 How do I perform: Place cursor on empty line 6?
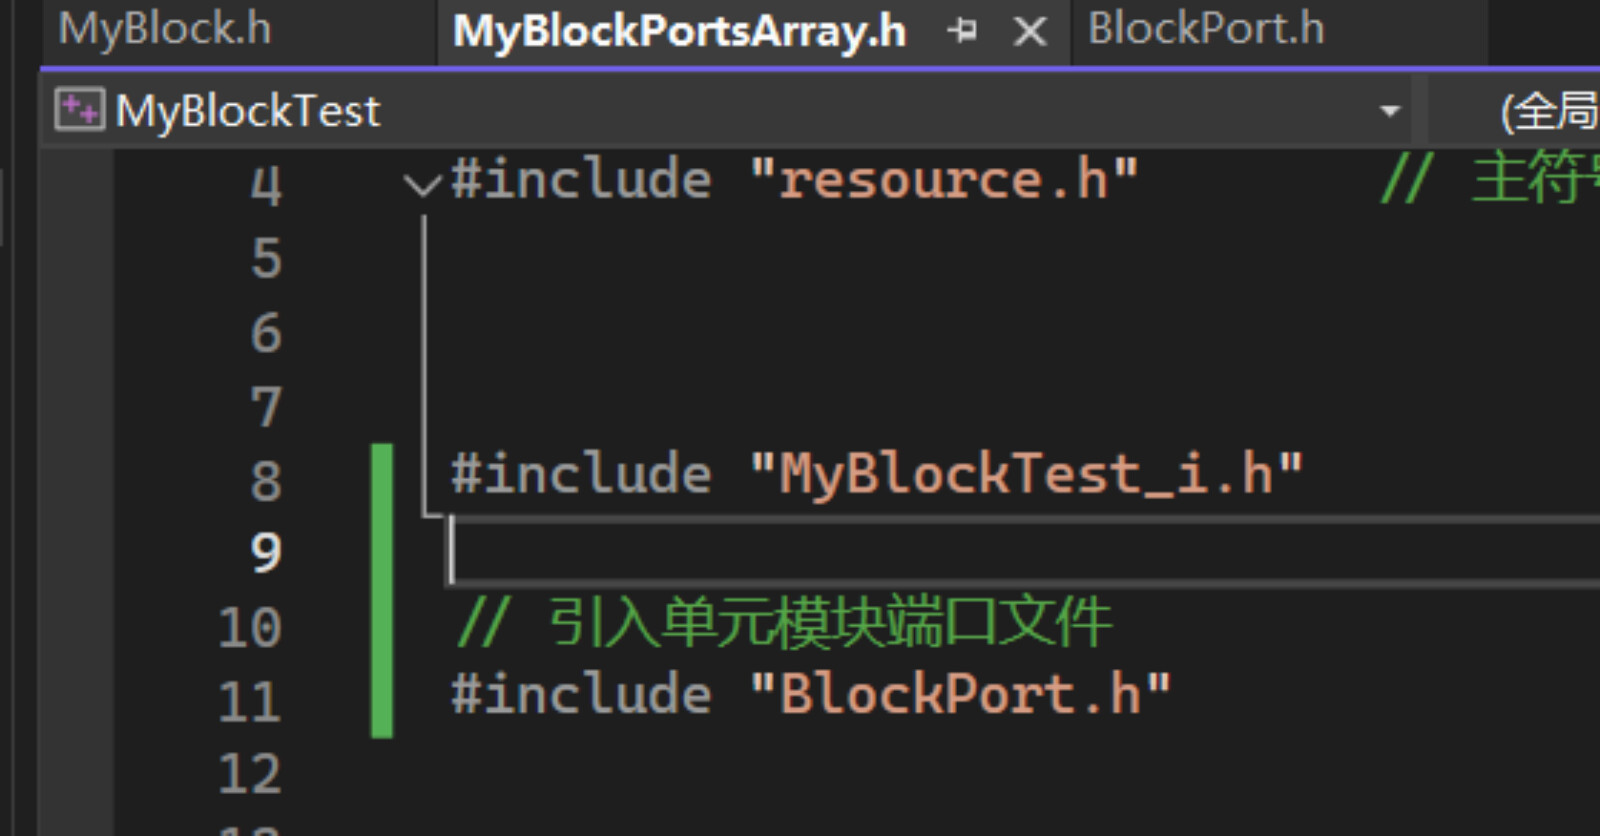tap(1000, 332)
